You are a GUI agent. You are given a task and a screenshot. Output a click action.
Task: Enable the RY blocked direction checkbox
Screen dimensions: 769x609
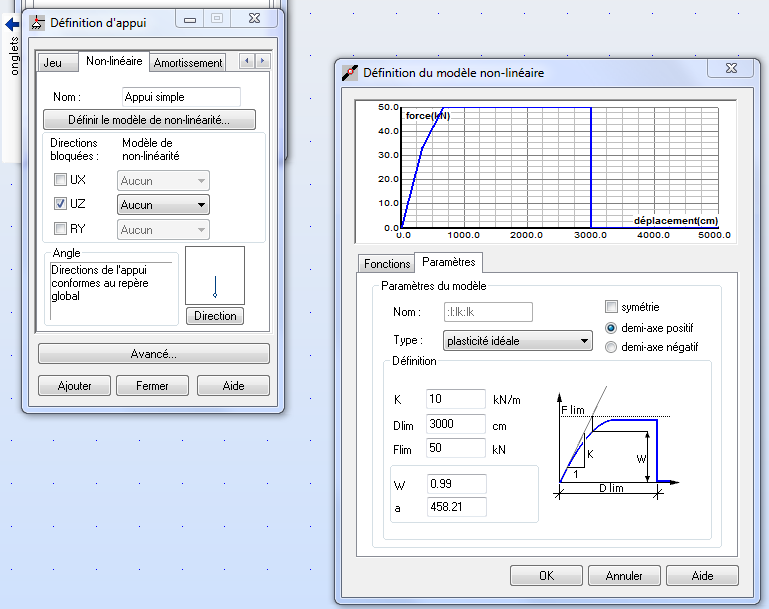[60, 228]
